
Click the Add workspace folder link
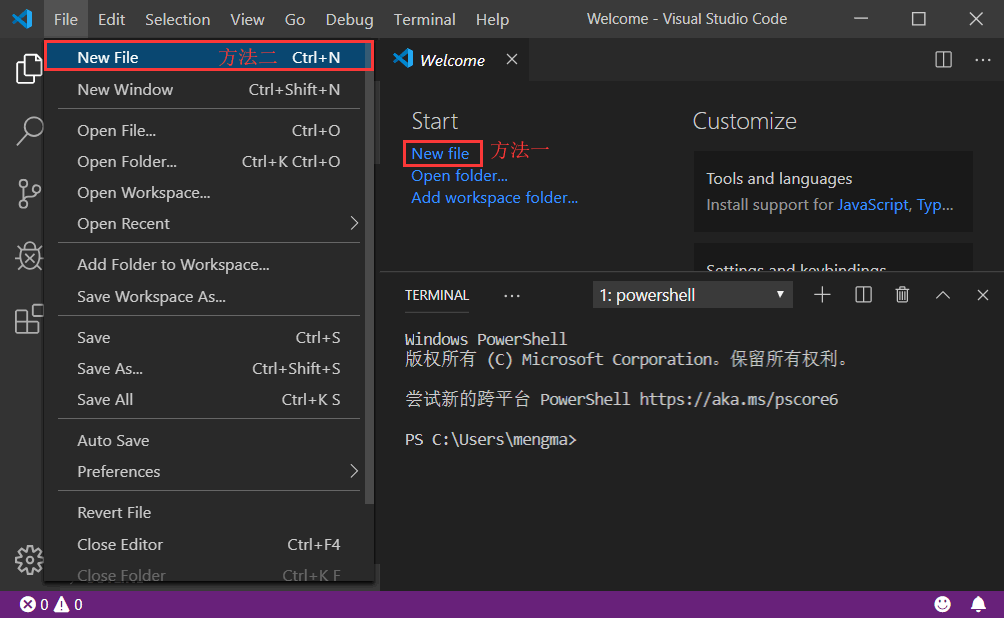[494, 197]
